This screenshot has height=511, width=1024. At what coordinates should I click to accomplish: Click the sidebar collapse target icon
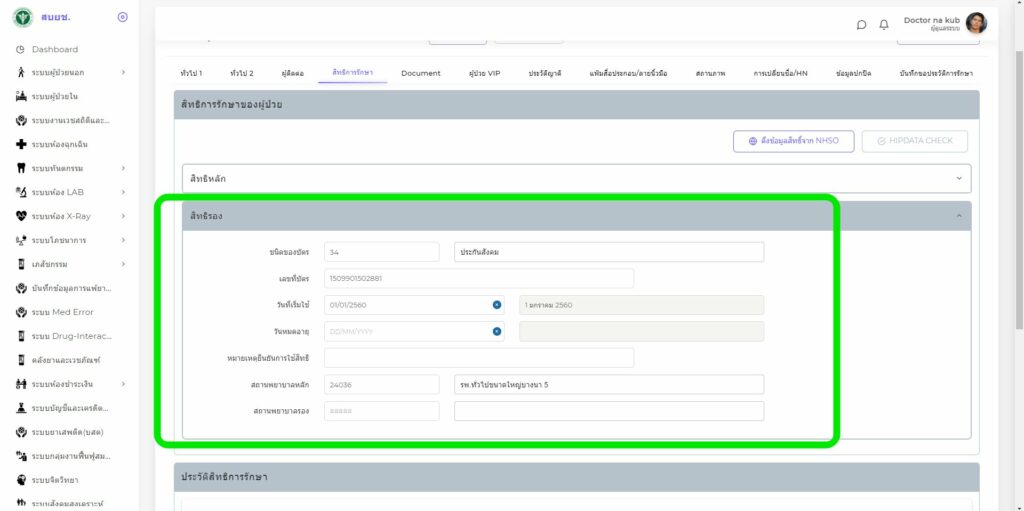122,17
